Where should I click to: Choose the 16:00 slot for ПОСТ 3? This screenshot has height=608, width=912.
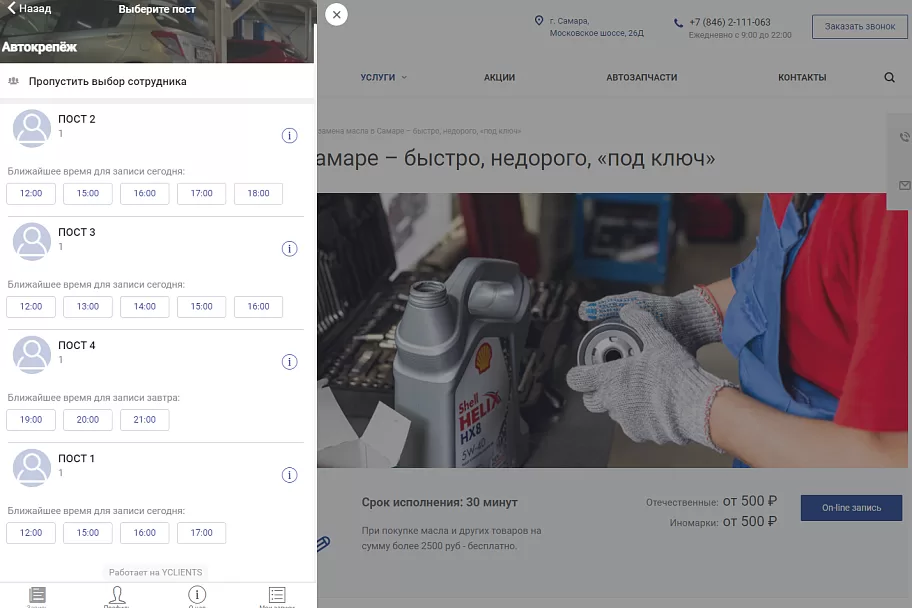pyautogui.click(x=258, y=307)
